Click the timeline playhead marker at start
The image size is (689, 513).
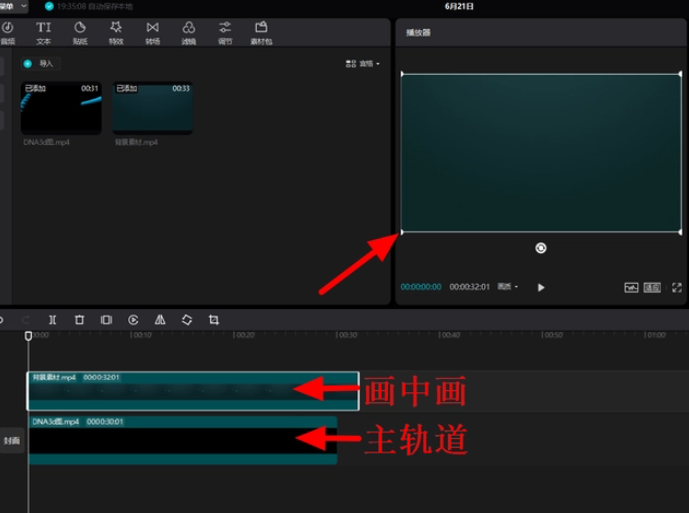tap(28, 336)
